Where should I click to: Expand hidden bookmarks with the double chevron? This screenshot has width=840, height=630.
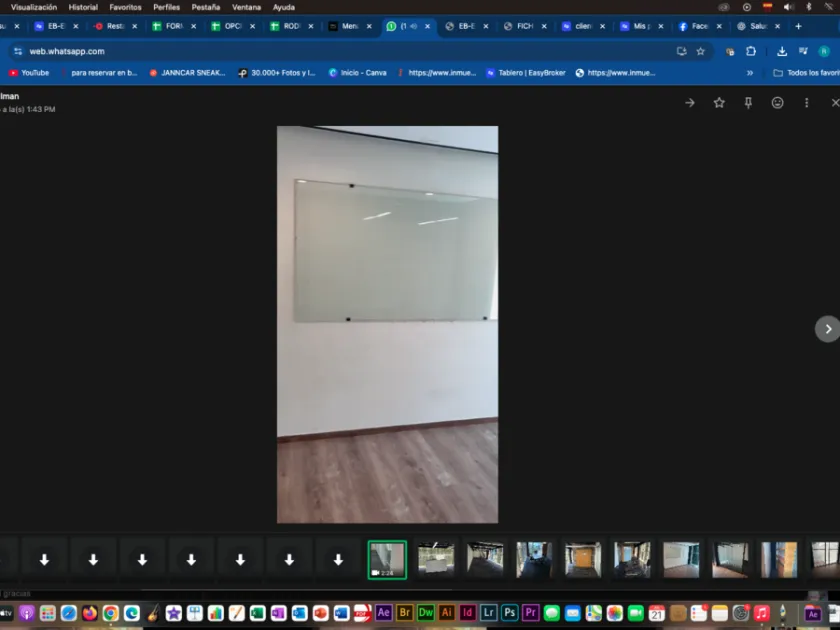750,73
